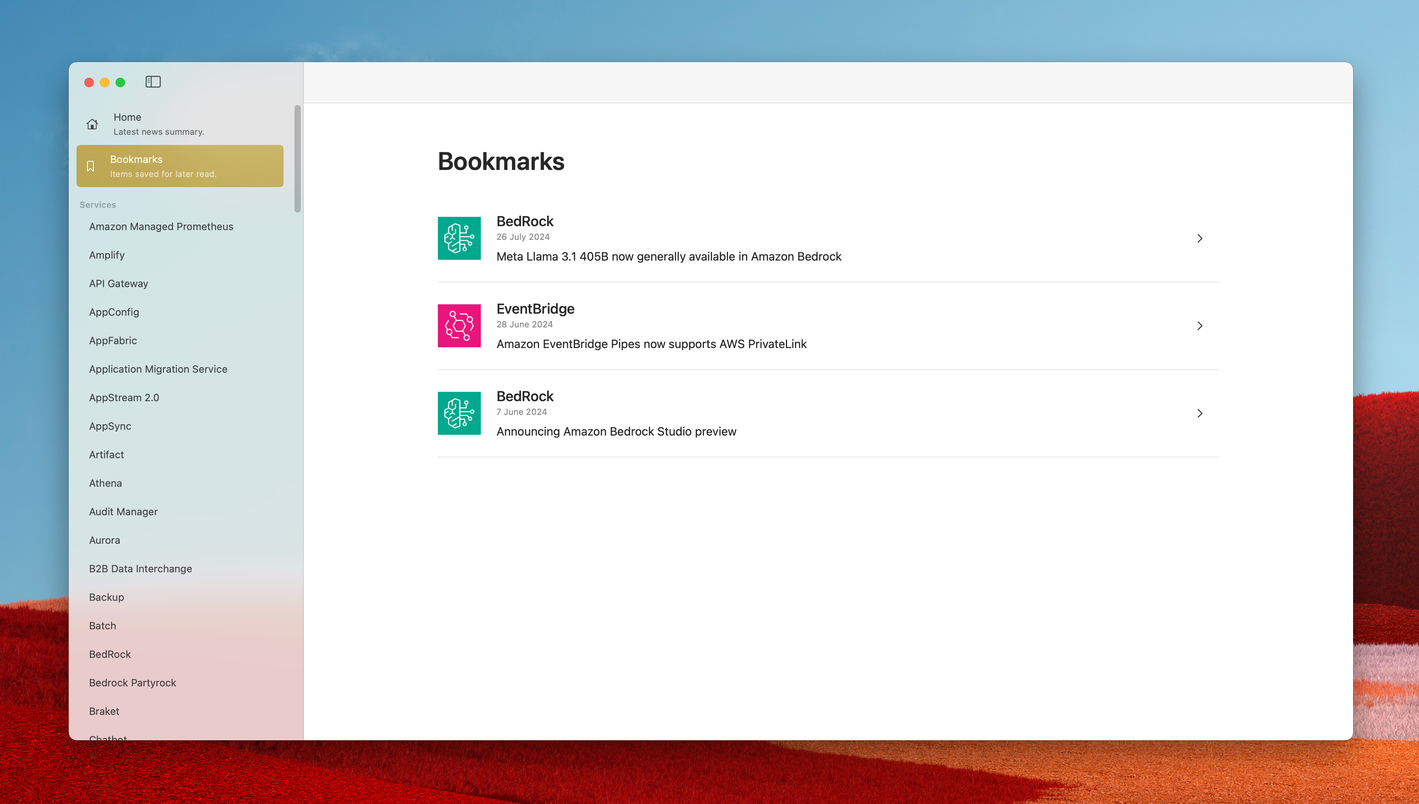Select API Gateway in the sidebar
Viewport: 1419px width, 804px height.
point(119,284)
